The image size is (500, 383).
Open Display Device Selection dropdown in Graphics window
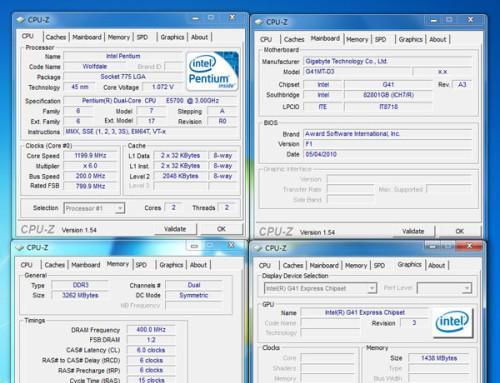pyautogui.click(x=320, y=288)
